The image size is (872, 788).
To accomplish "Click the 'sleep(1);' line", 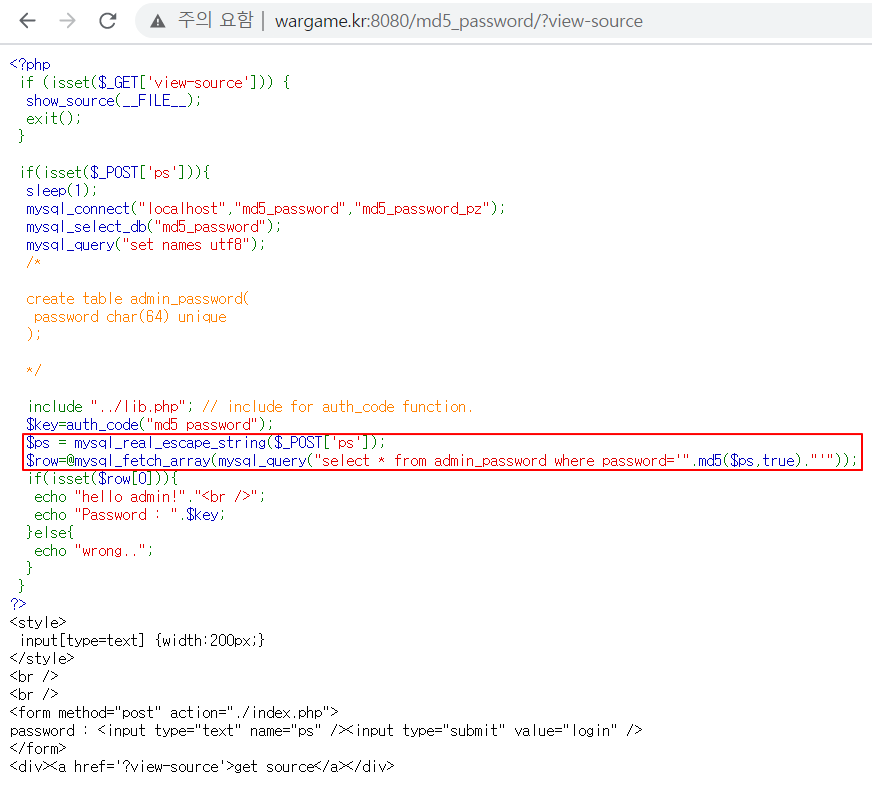I will pyautogui.click(x=61, y=191).
